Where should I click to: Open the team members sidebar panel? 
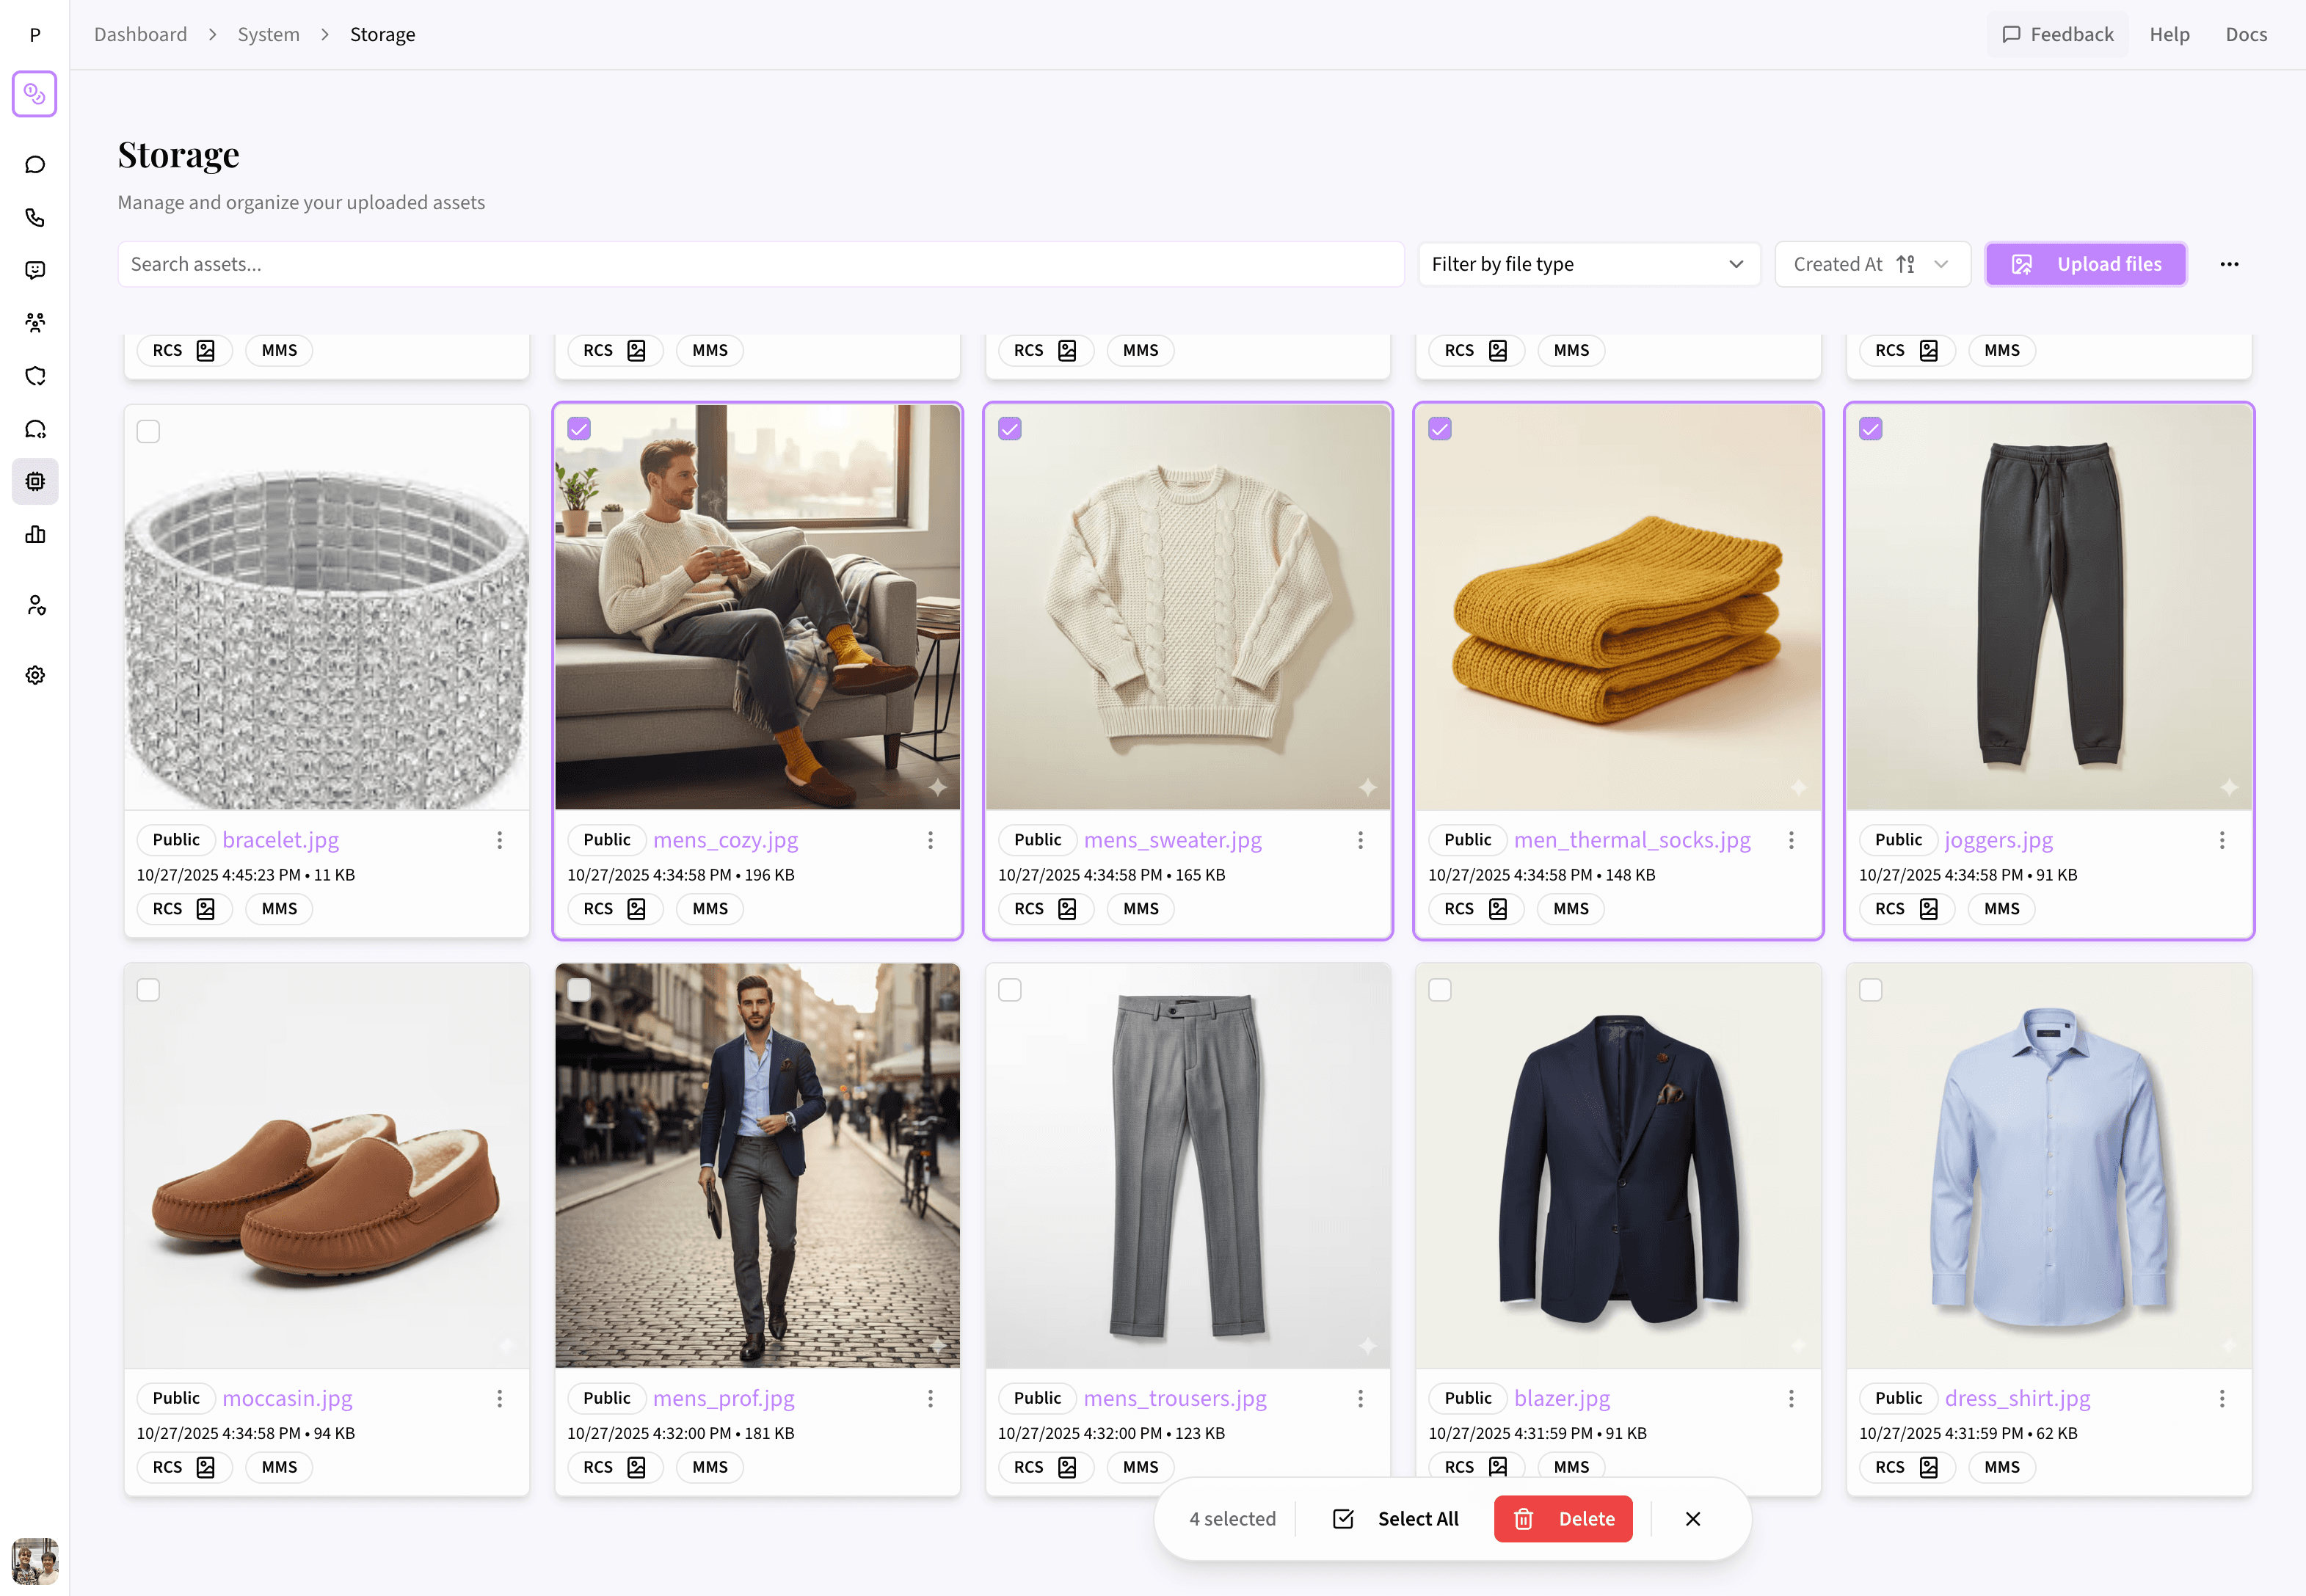pos(35,322)
